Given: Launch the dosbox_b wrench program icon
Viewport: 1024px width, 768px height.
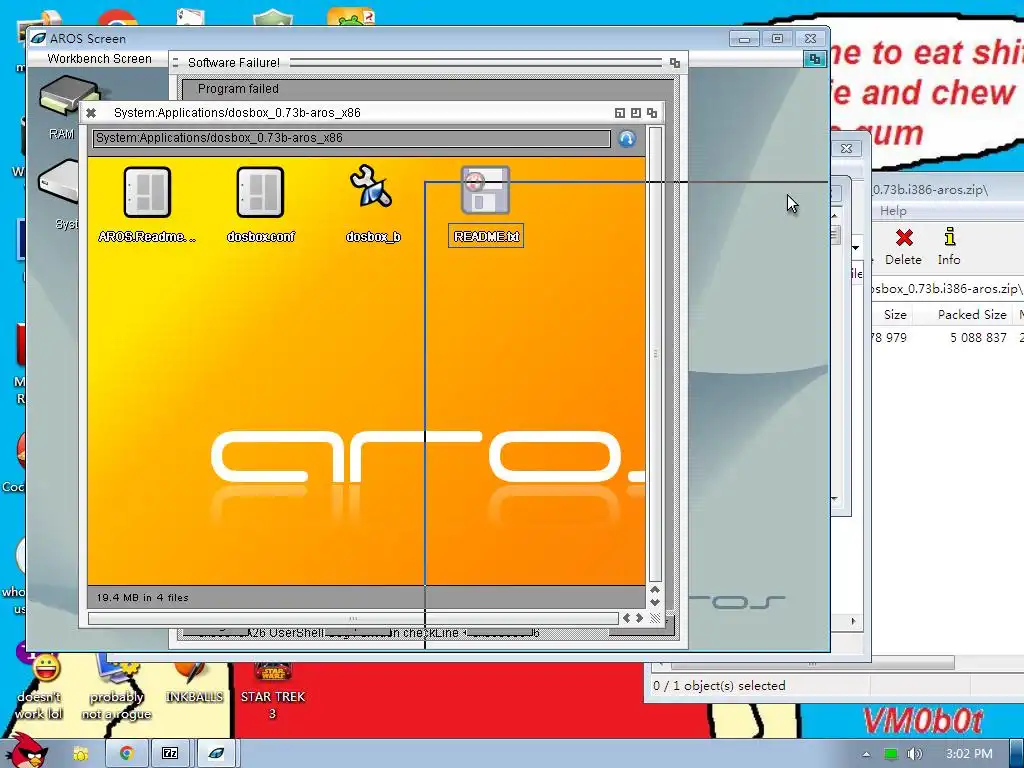Looking at the screenshot, I should point(372,187).
